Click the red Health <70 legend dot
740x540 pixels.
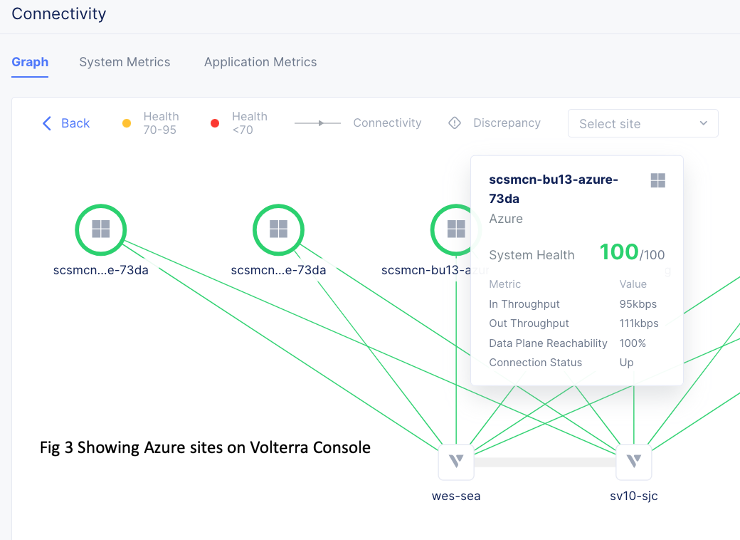[215, 124]
